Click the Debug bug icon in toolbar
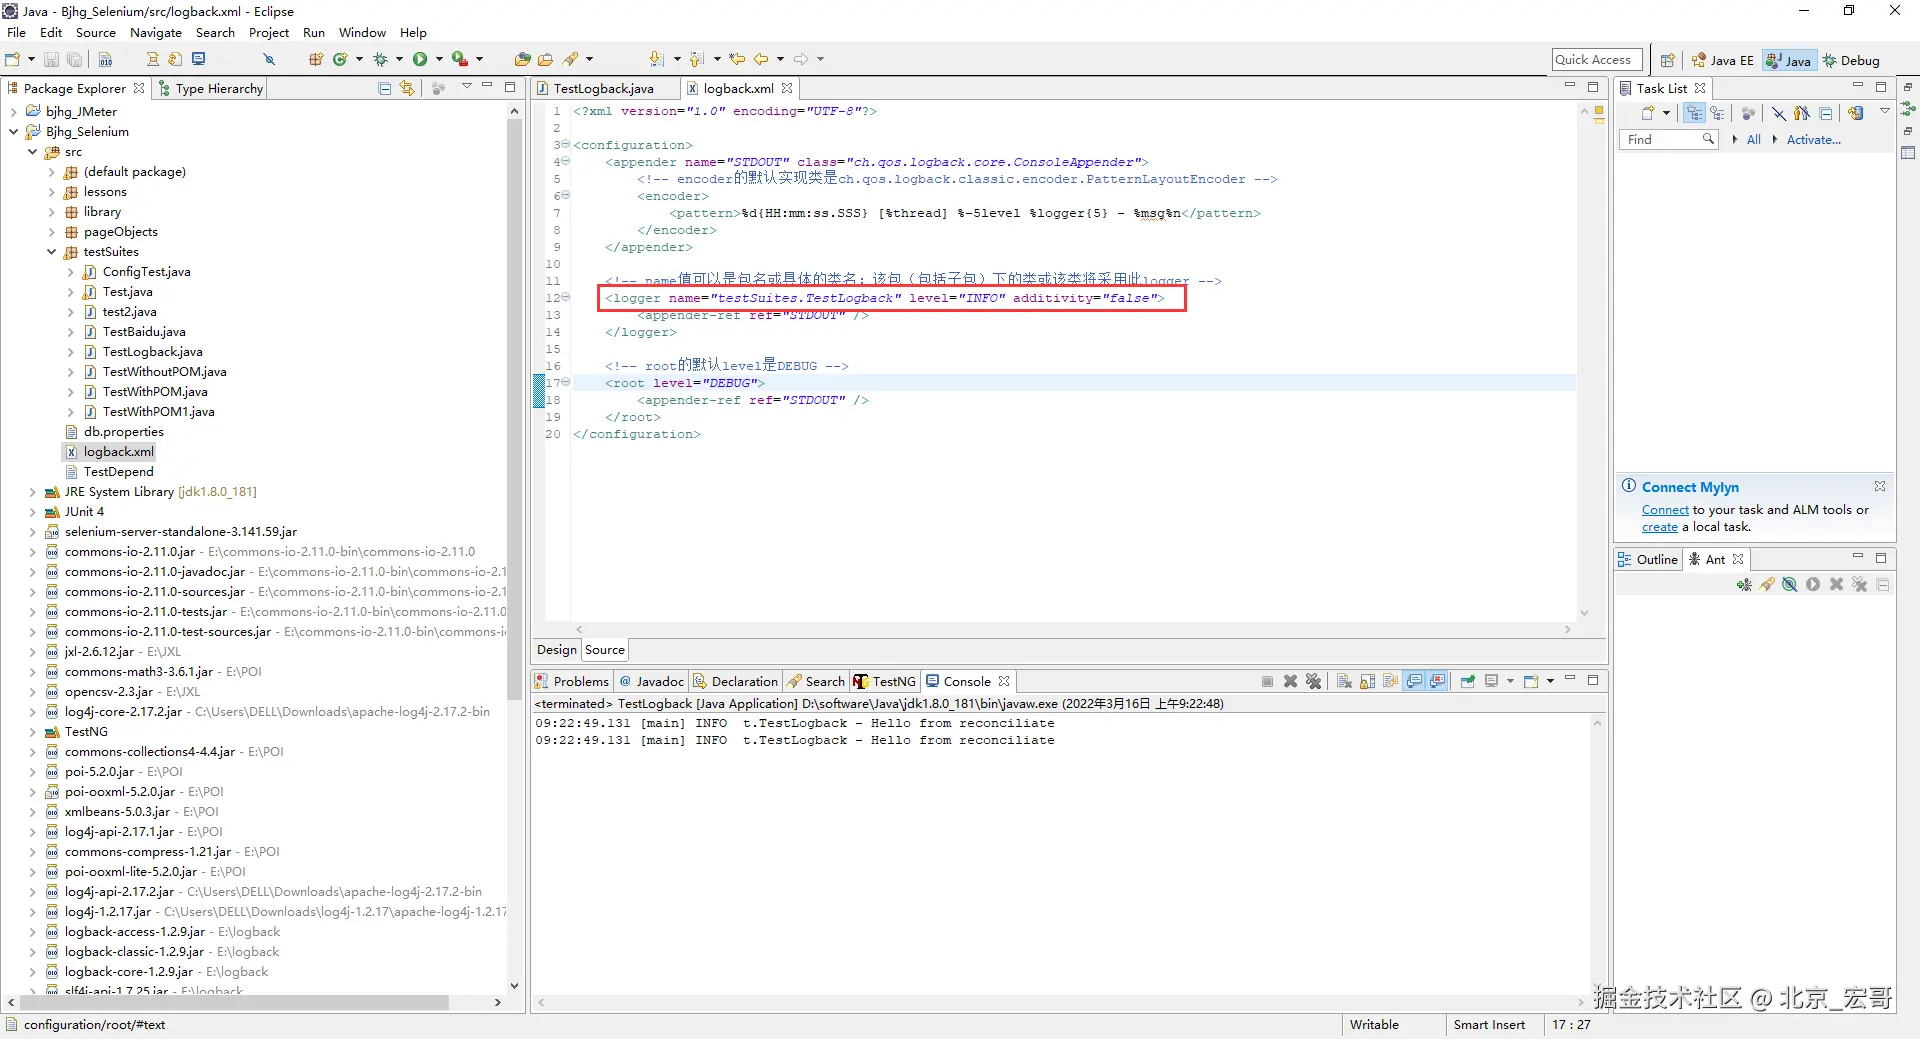 point(380,60)
